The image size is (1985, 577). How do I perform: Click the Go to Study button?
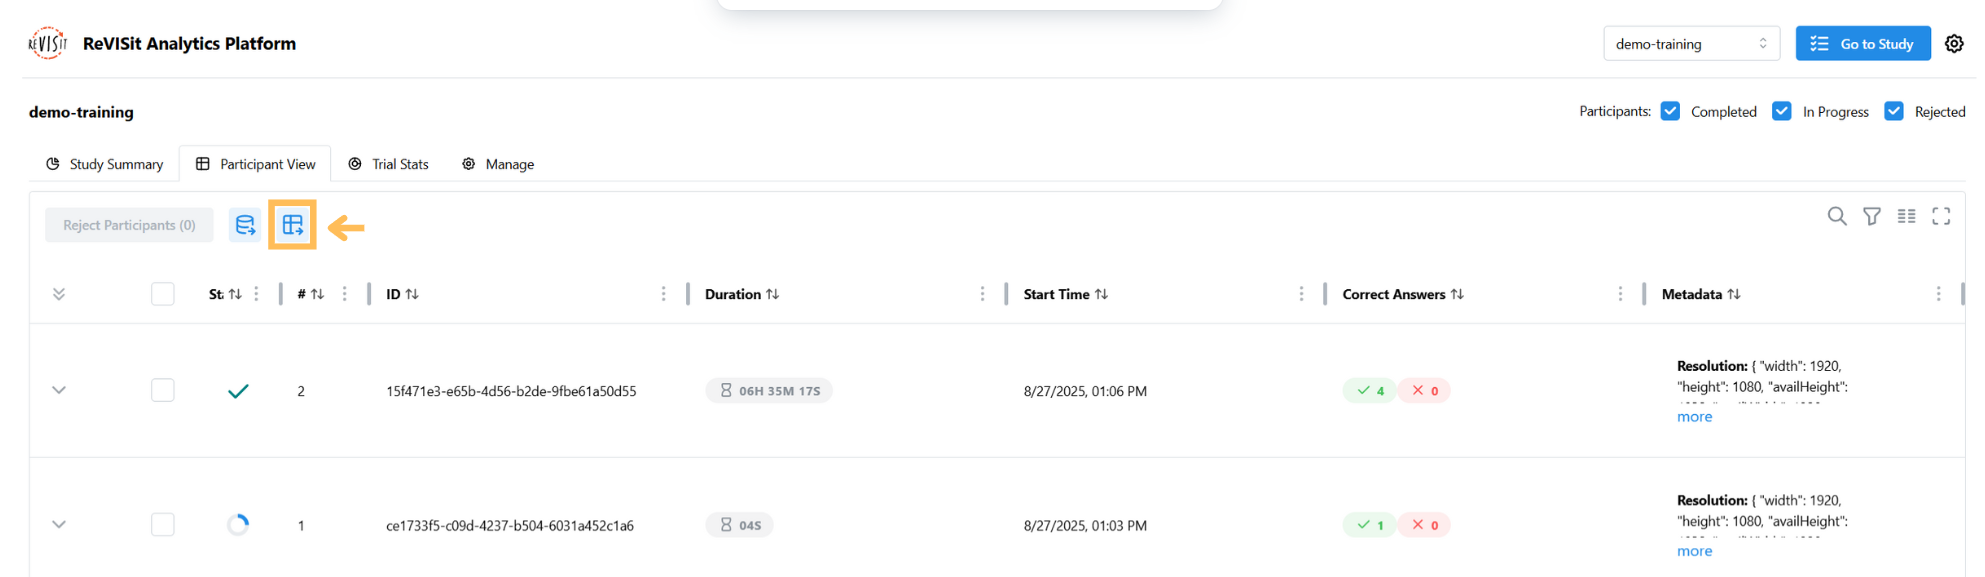[1862, 44]
